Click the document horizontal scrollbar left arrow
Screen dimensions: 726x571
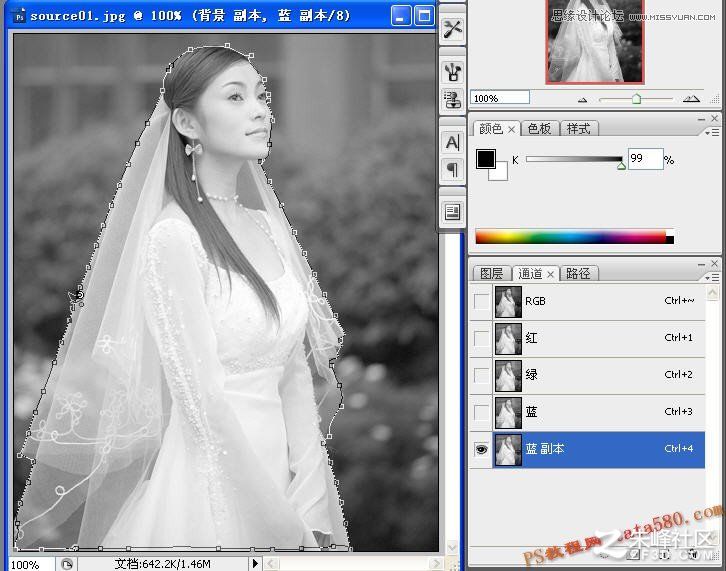point(271,564)
